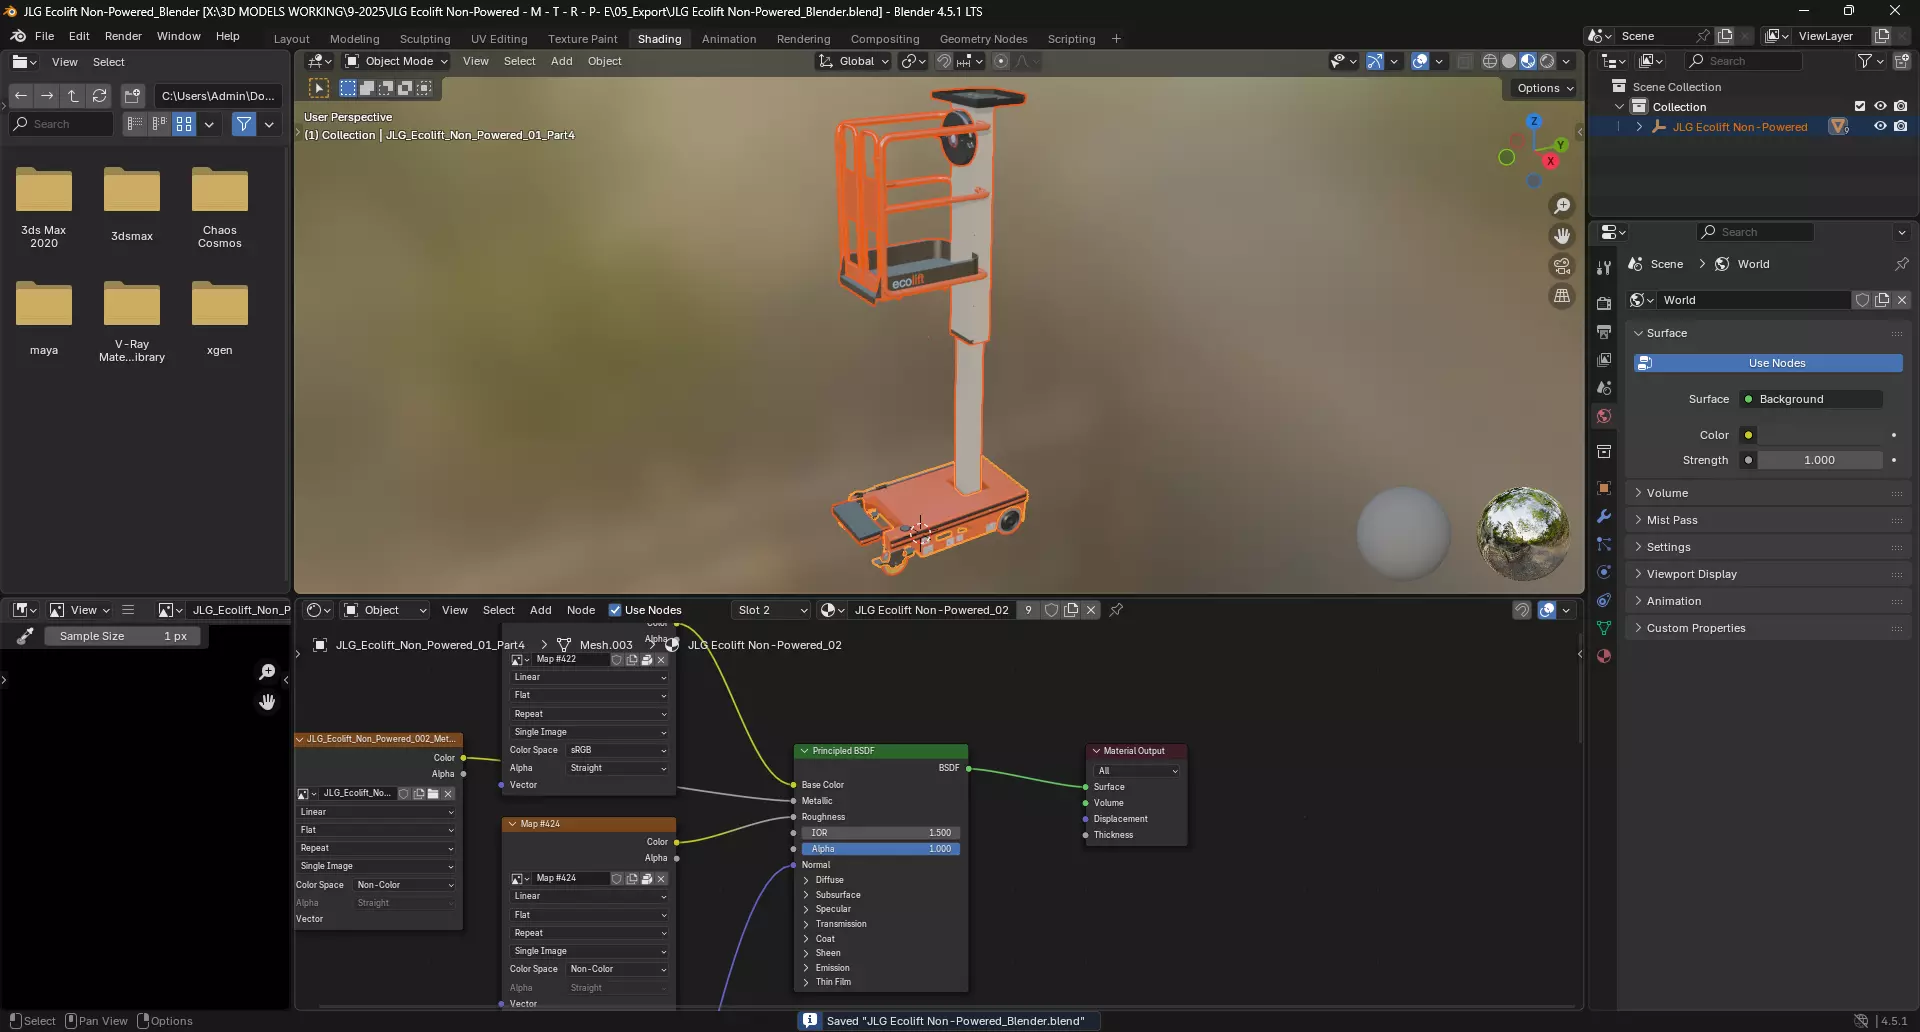Hide JLG Ecolift Non-Powered in viewport
Screen dimensions: 1920x1032
(1880, 127)
